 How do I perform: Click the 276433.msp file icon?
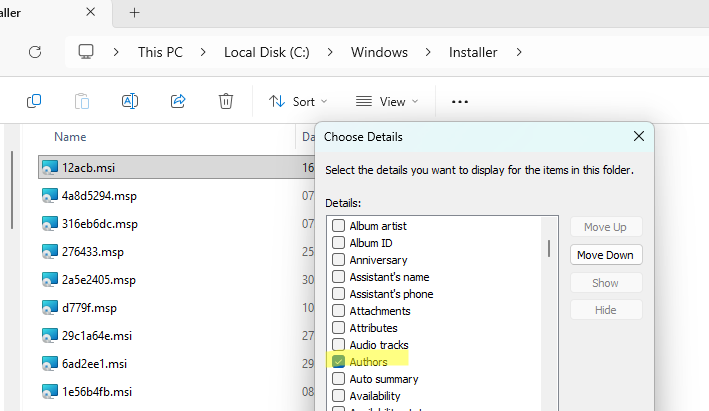coord(50,252)
